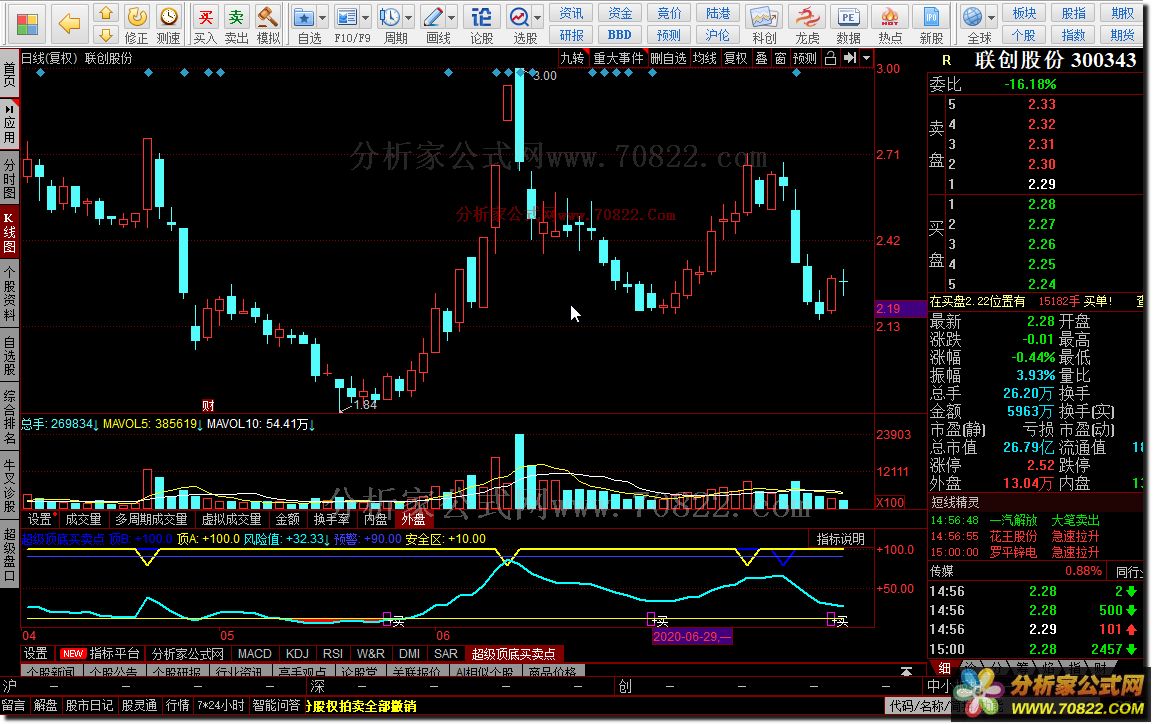Switch to the KDJ indicator tab
Screen dimensions: 1153x724
click(296, 653)
